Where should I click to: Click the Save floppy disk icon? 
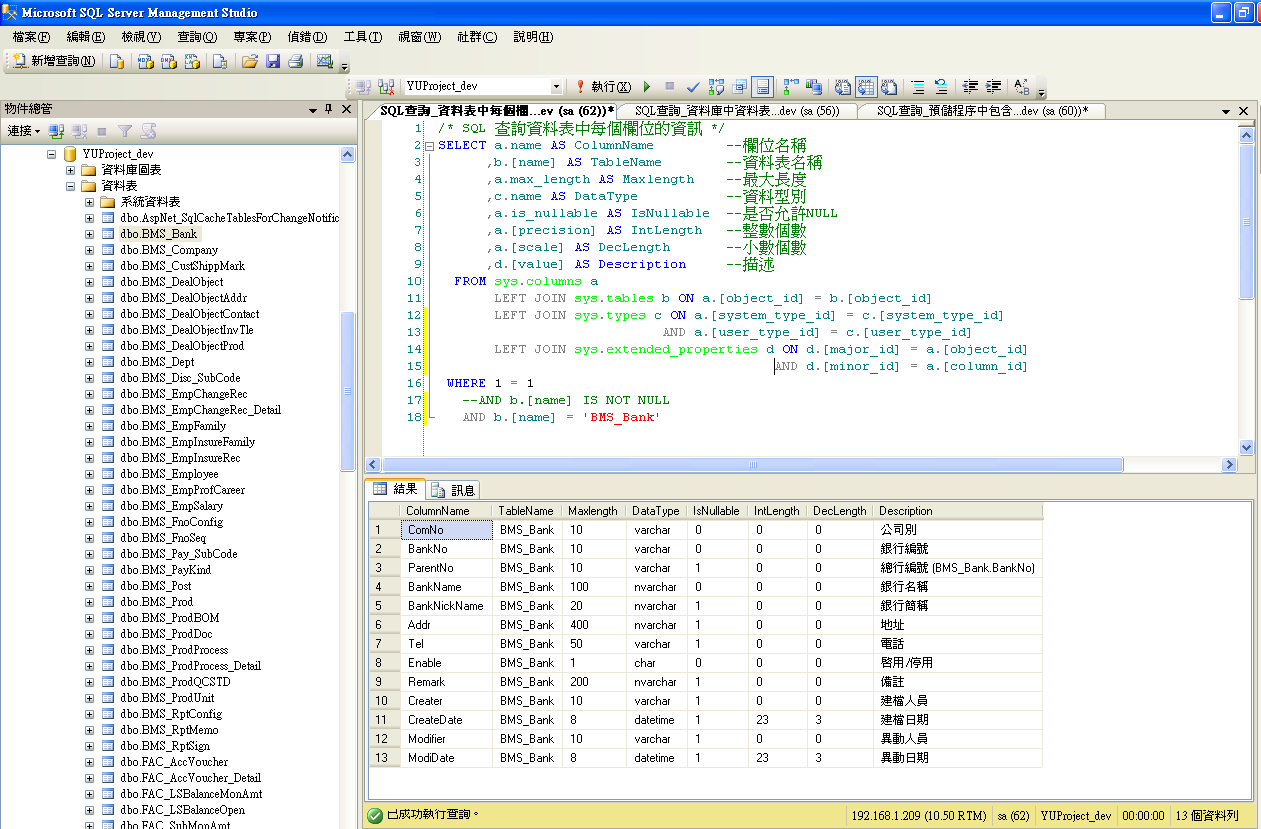273,61
